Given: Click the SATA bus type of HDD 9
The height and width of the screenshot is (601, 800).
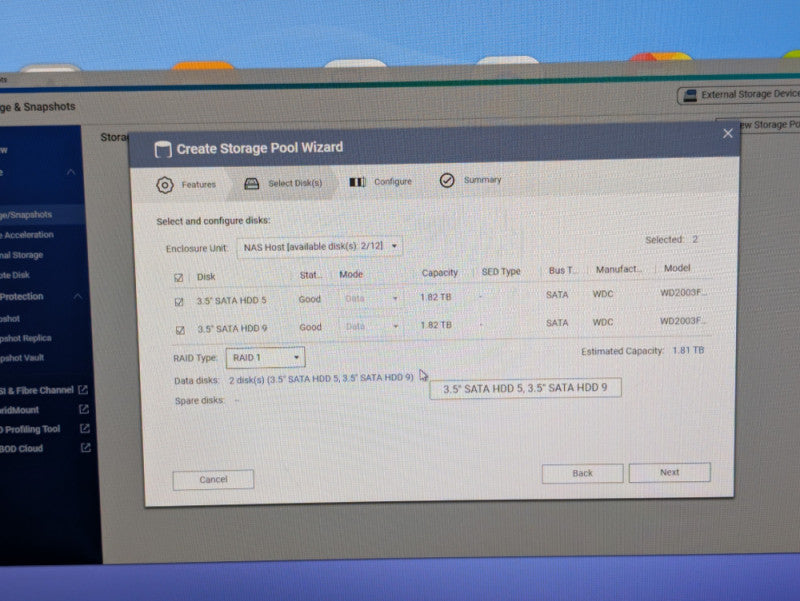Looking at the screenshot, I should tap(557, 323).
